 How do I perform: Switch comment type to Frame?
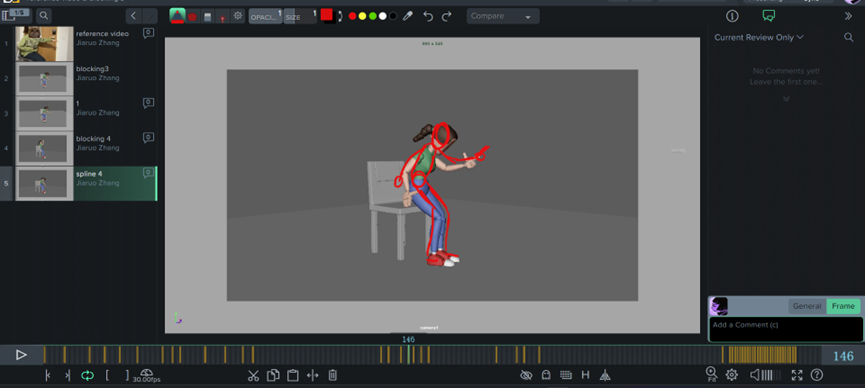pos(843,306)
